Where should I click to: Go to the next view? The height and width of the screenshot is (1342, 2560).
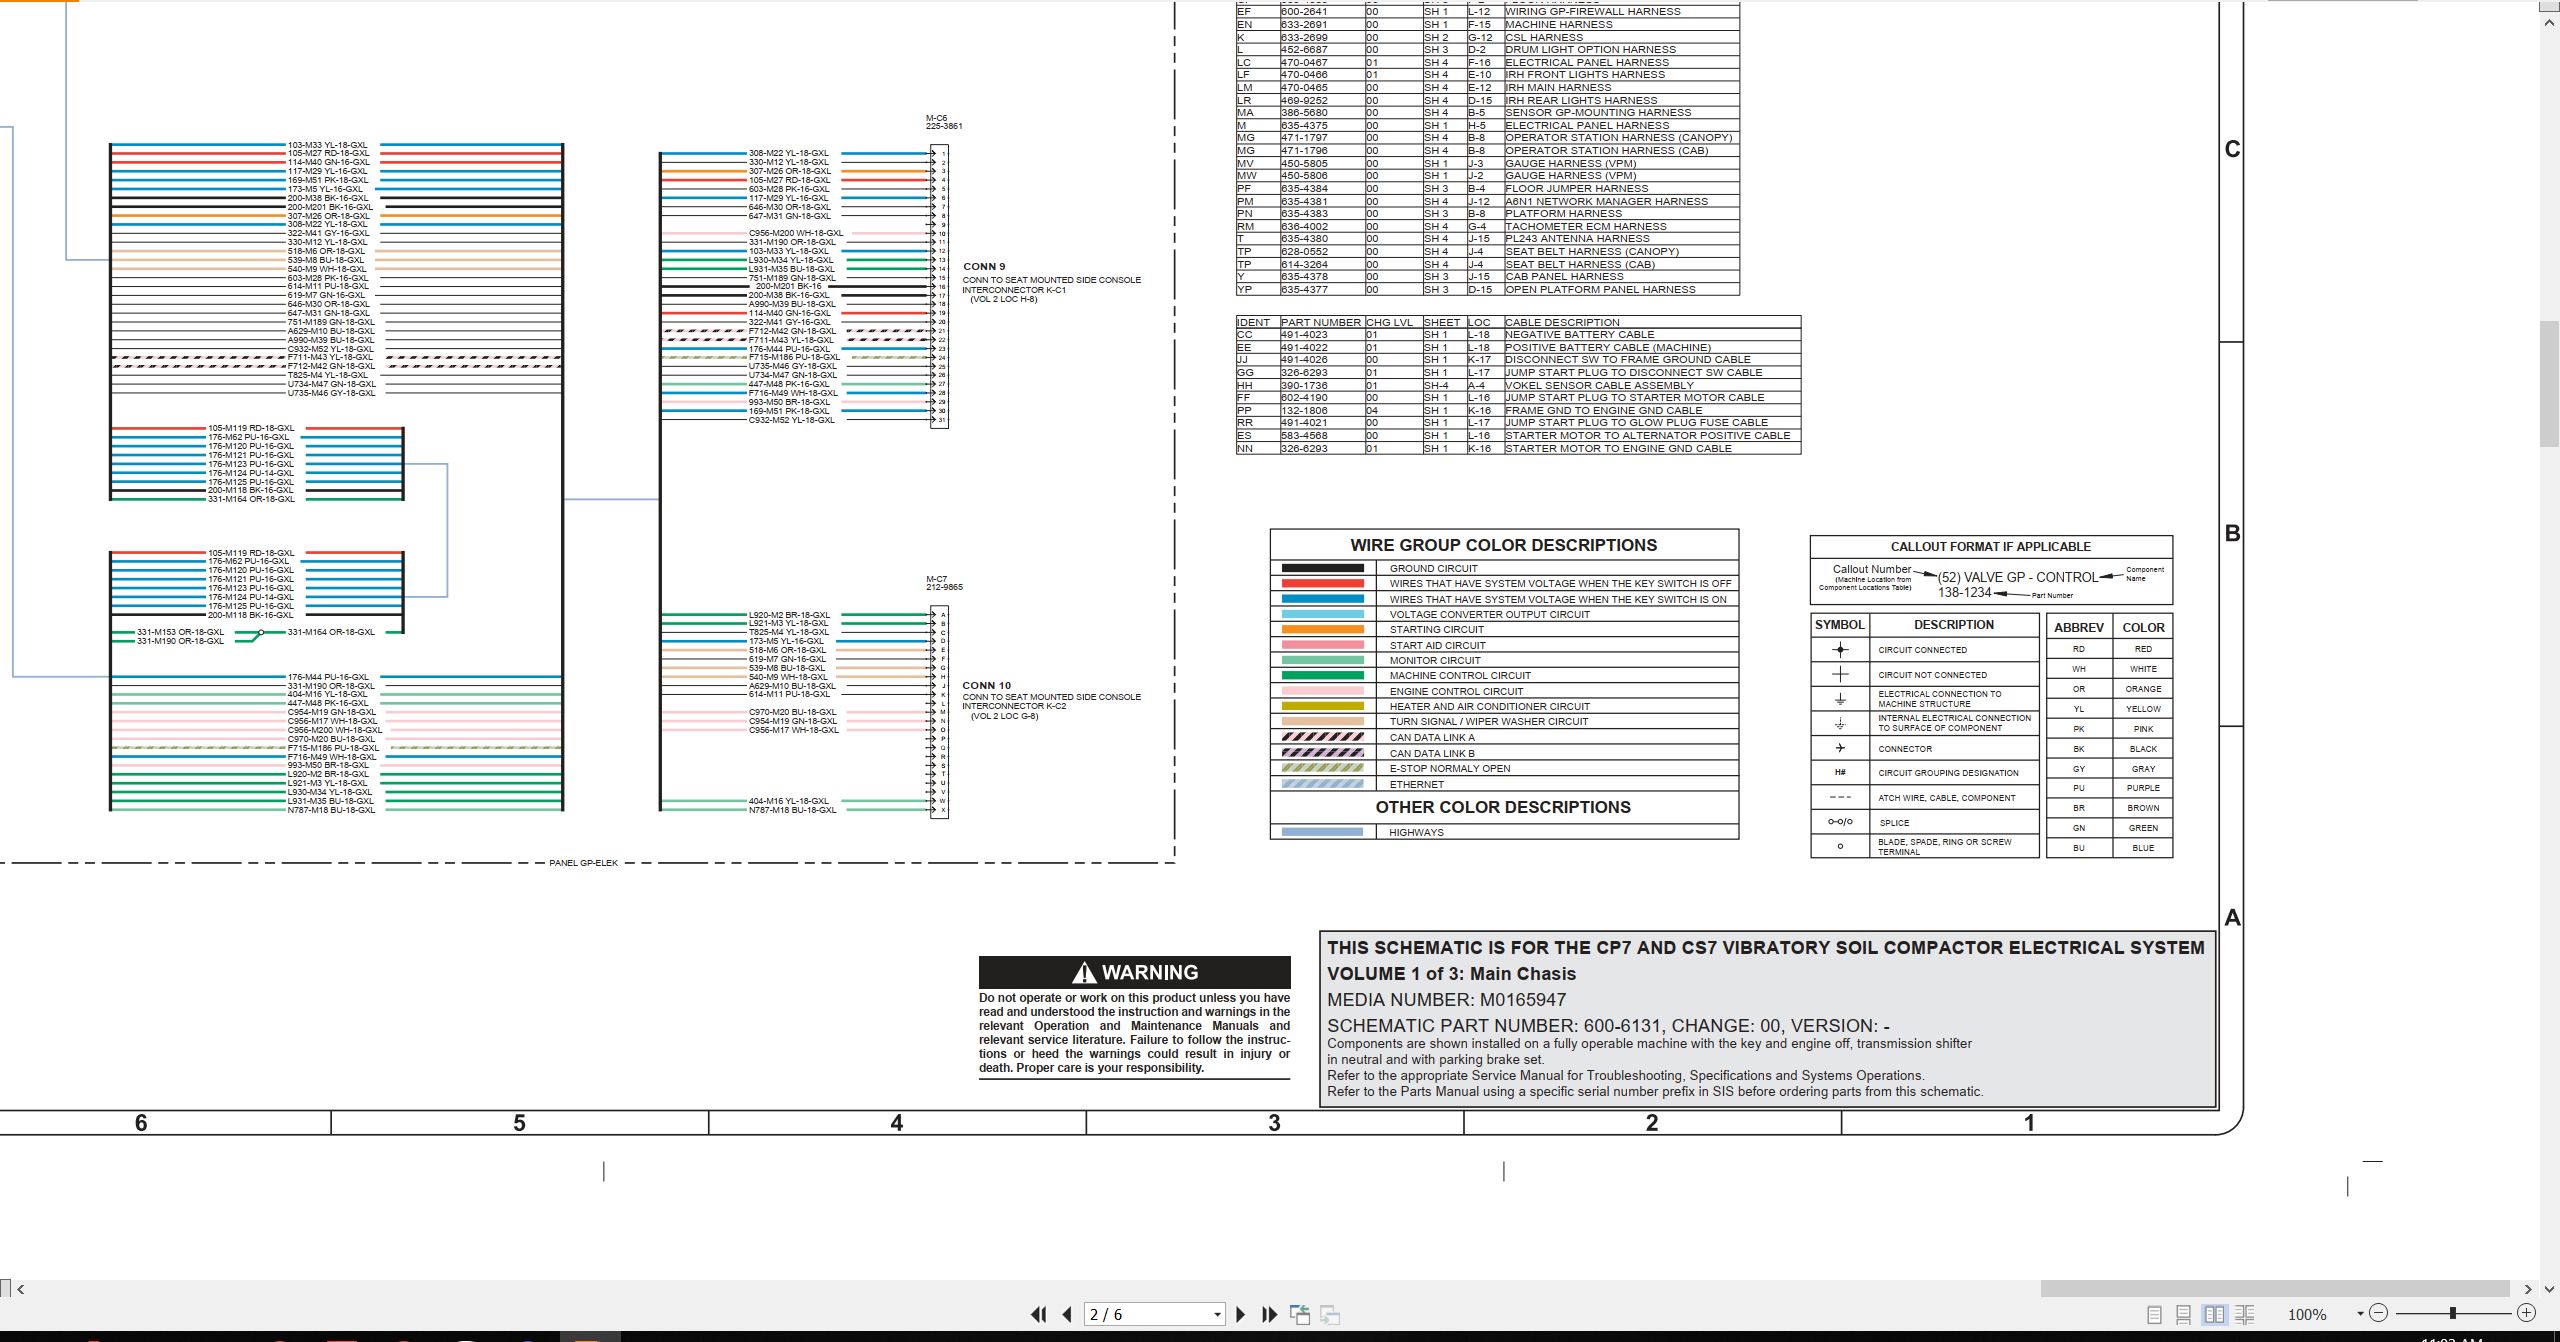point(1330,1315)
